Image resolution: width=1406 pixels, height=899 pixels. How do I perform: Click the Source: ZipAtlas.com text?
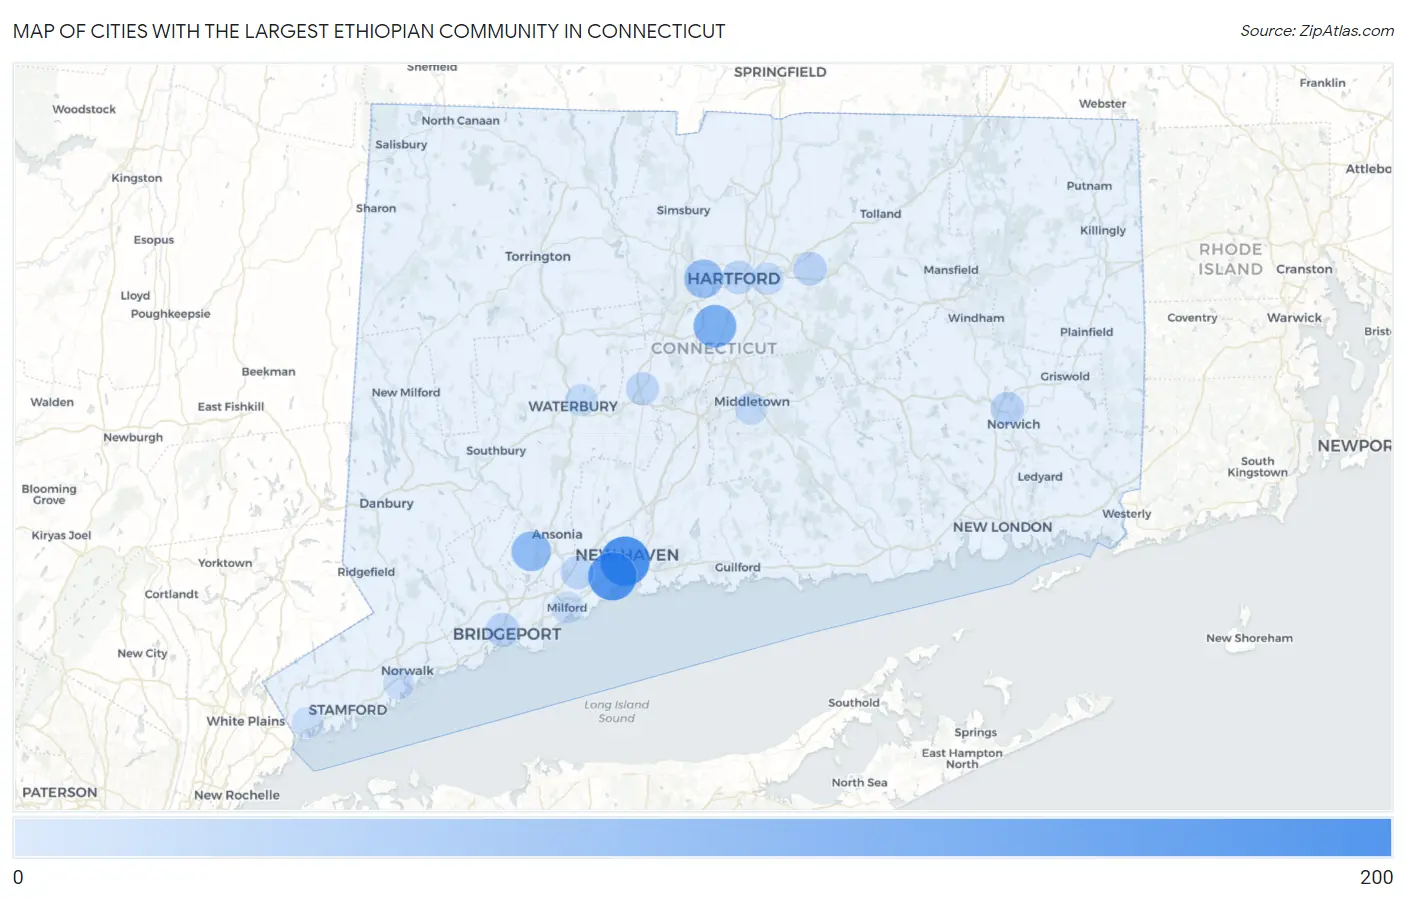1317,31
